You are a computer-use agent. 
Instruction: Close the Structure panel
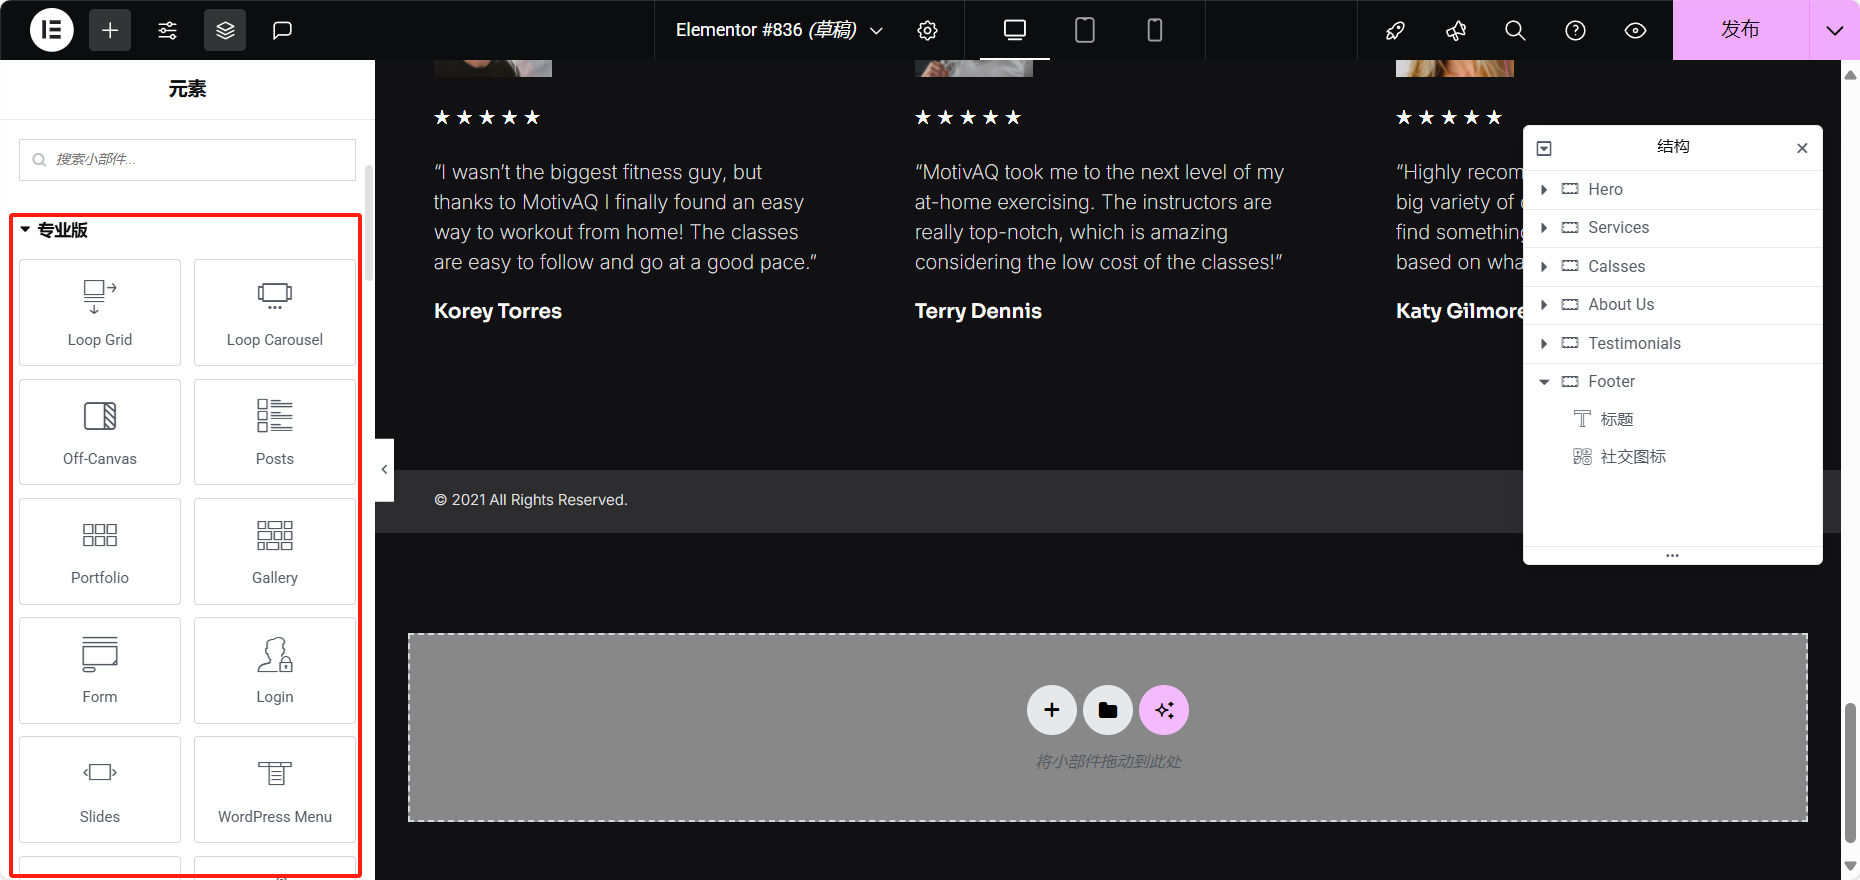click(1802, 148)
